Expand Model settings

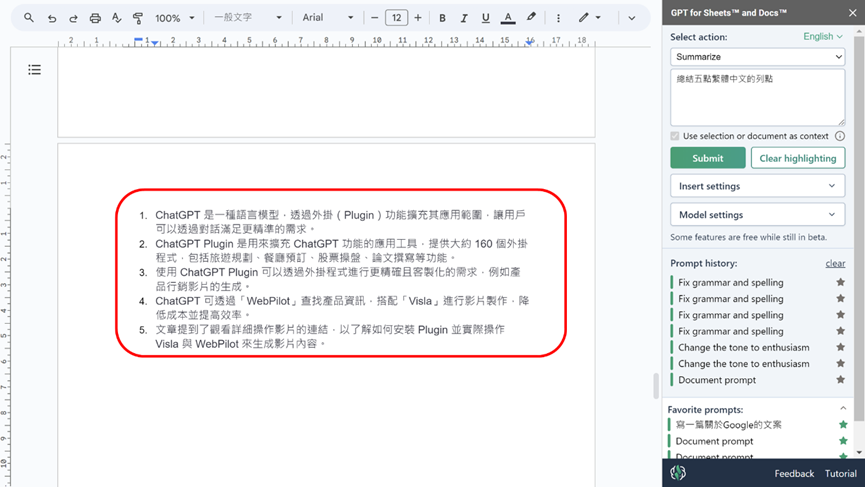click(757, 215)
